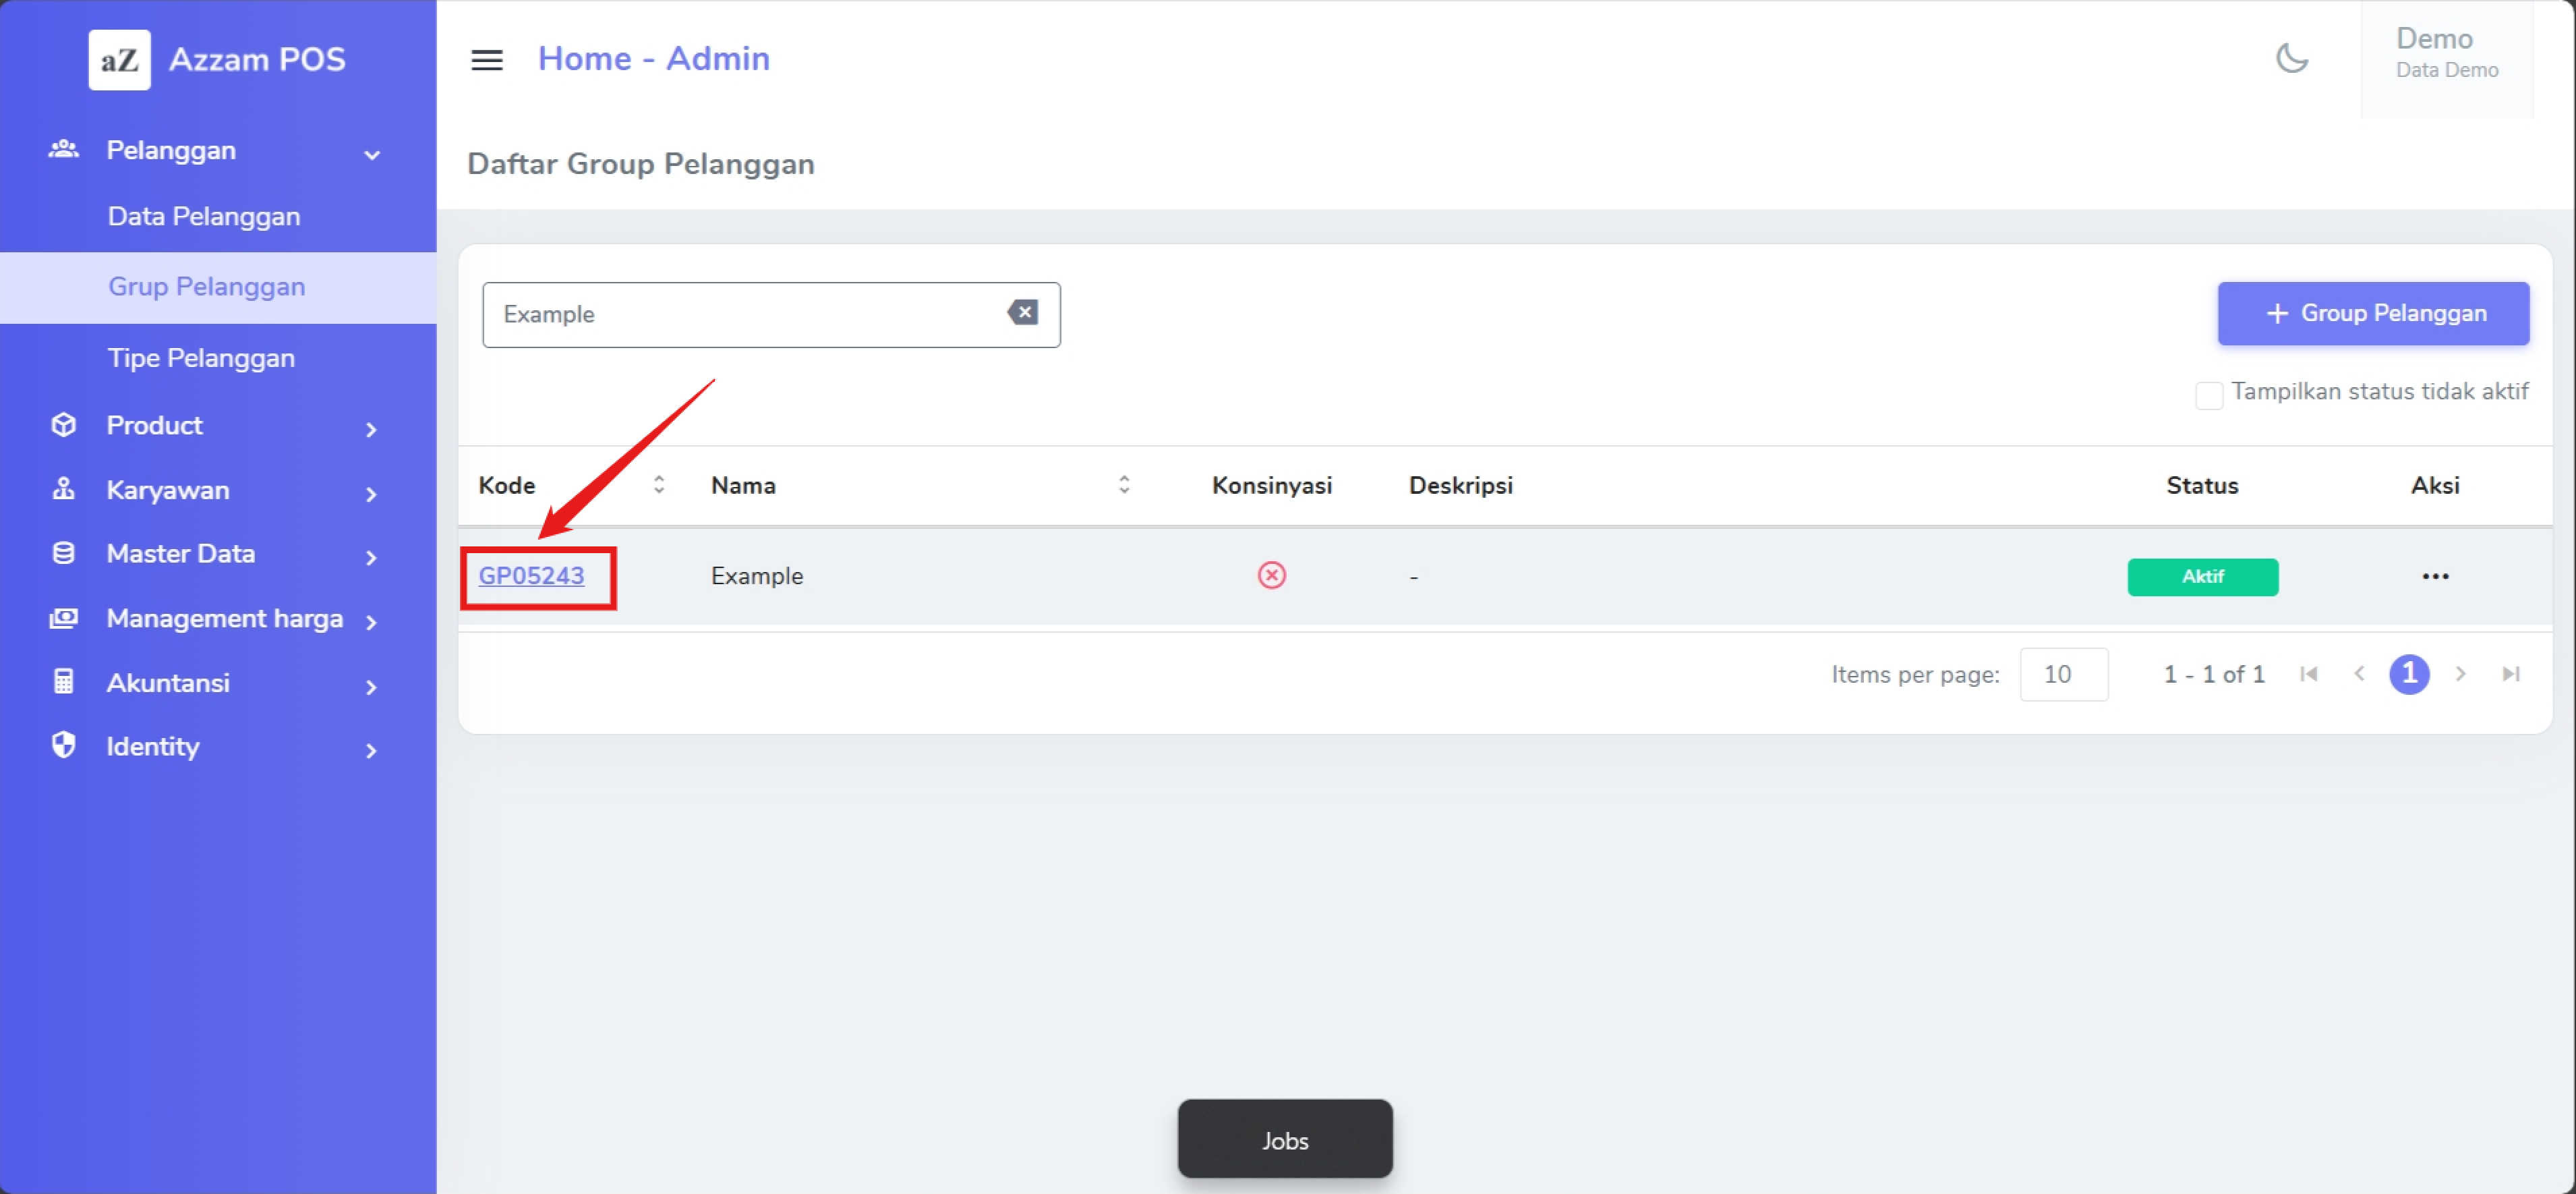Expand the Master Data sidebar menu
This screenshot has width=2576, height=1194.
(x=371, y=556)
